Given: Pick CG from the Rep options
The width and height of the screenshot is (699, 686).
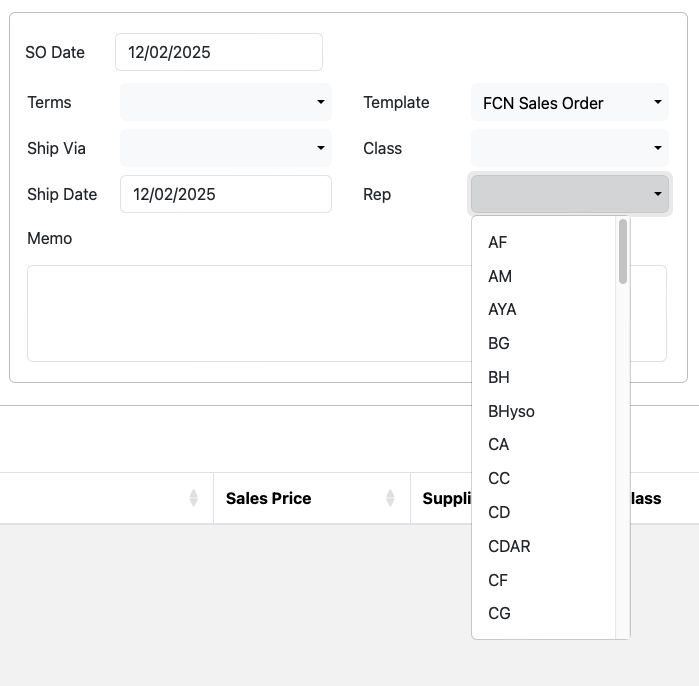Looking at the screenshot, I should click(x=499, y=613).
